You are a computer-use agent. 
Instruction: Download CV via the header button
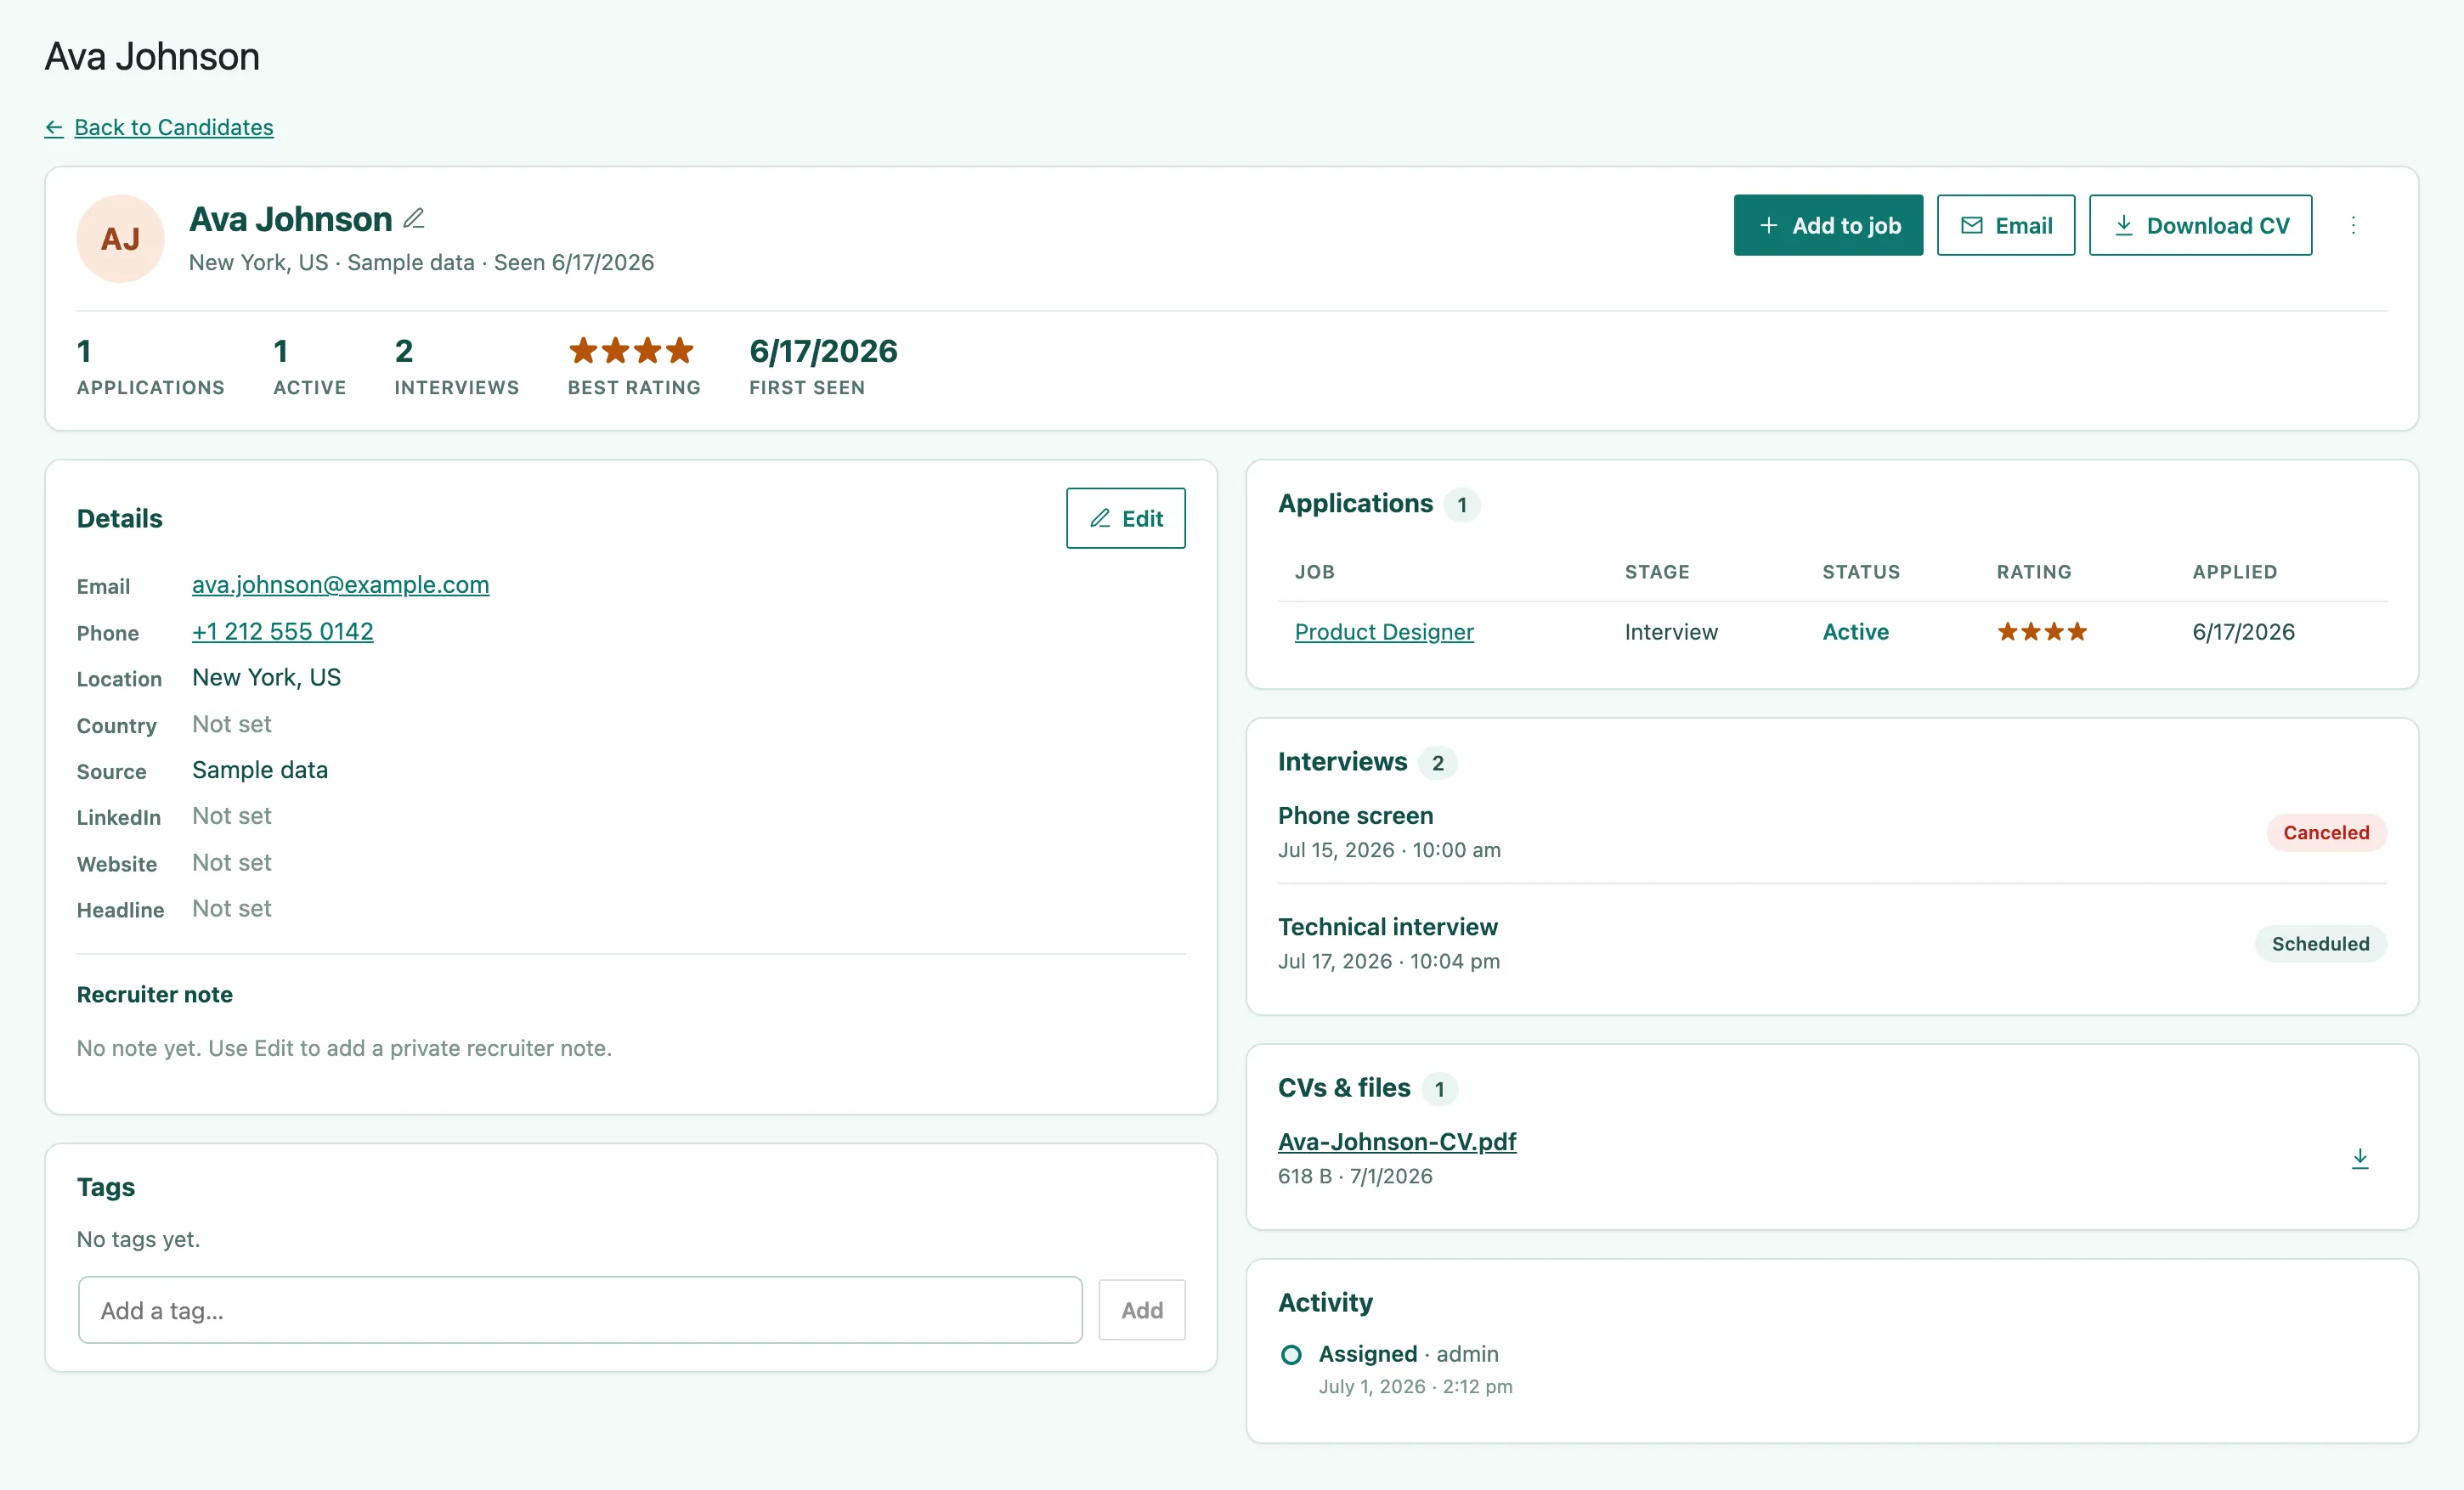click(x=2200, y=225)
